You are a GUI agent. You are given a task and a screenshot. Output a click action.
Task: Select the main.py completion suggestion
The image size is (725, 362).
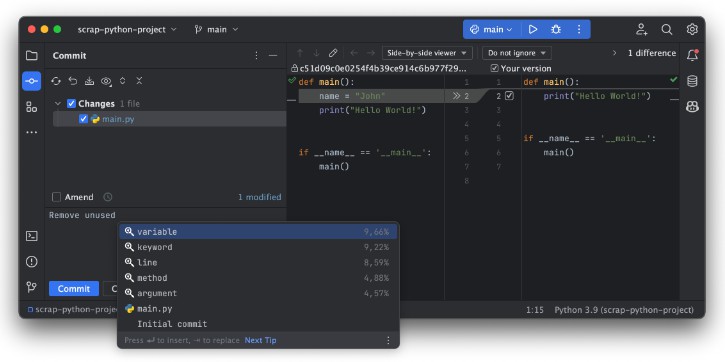point(258,309)
